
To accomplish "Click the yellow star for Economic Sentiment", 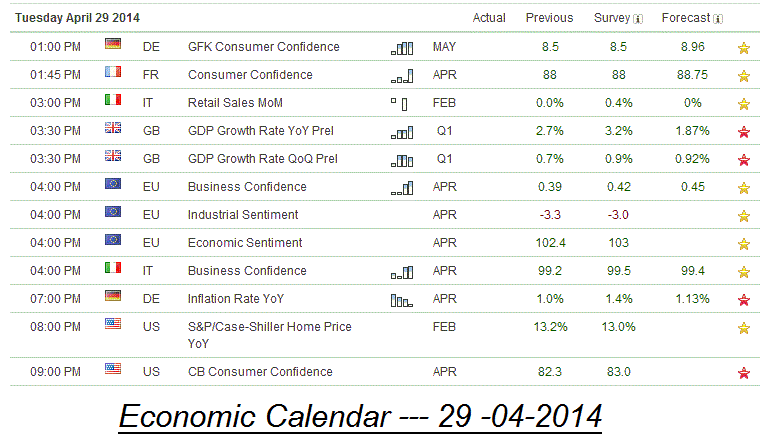I will 743,243.
